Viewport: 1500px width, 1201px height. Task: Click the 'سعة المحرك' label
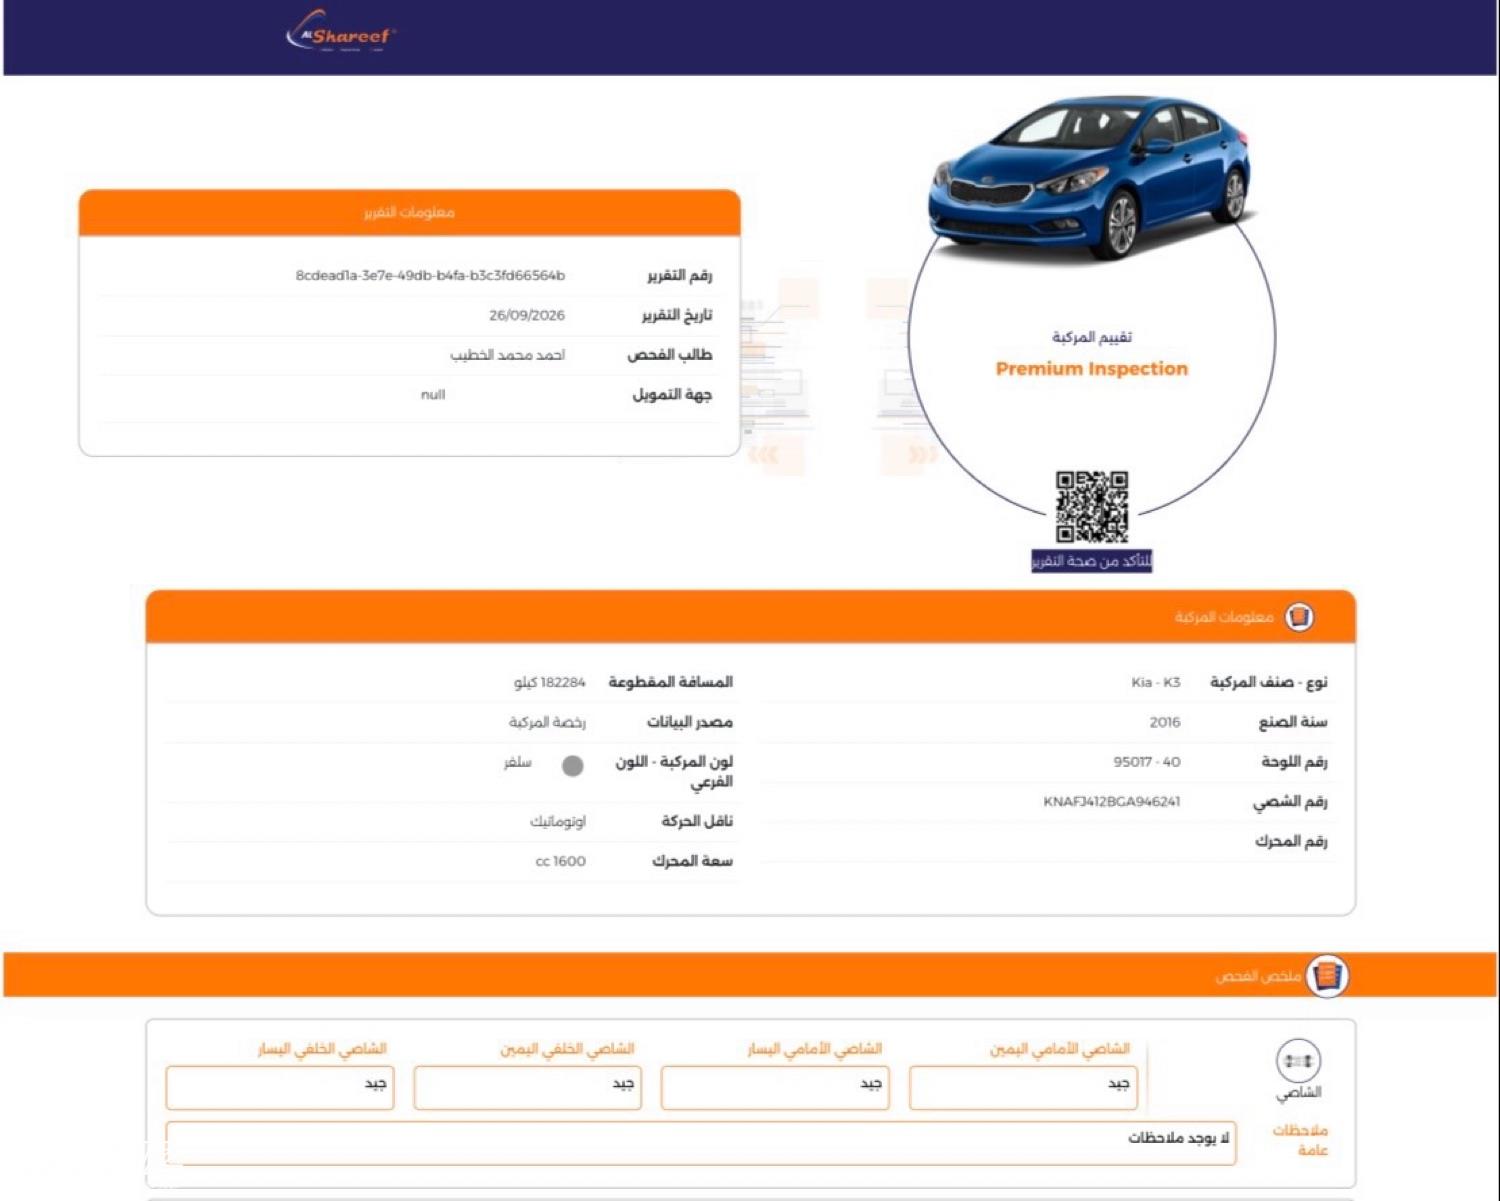click(692, 861)
